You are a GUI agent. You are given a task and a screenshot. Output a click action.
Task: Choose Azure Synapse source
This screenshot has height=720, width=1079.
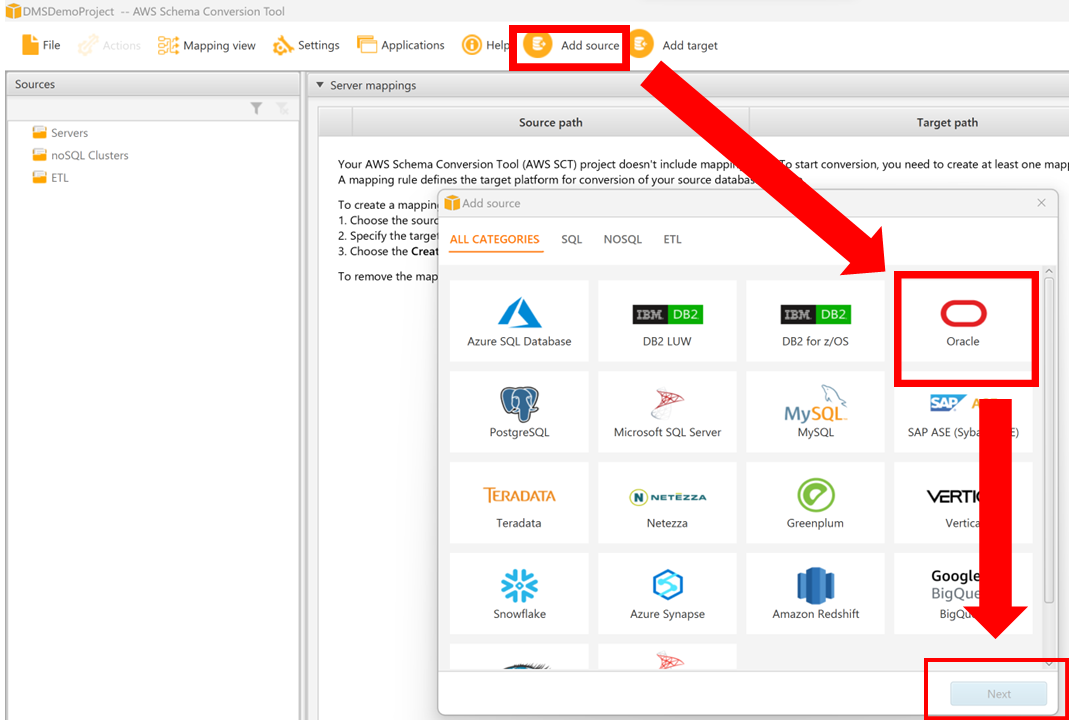click(667, 593)
